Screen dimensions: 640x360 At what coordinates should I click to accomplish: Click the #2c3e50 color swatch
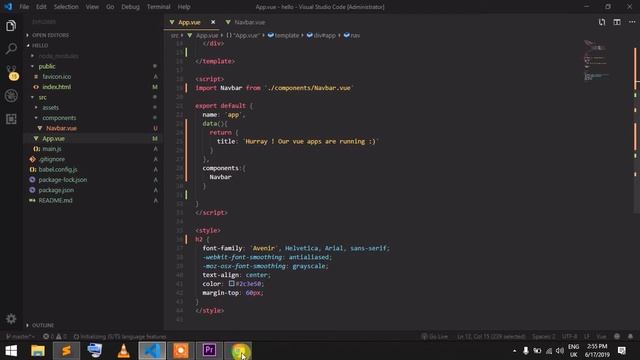point(231,283)
